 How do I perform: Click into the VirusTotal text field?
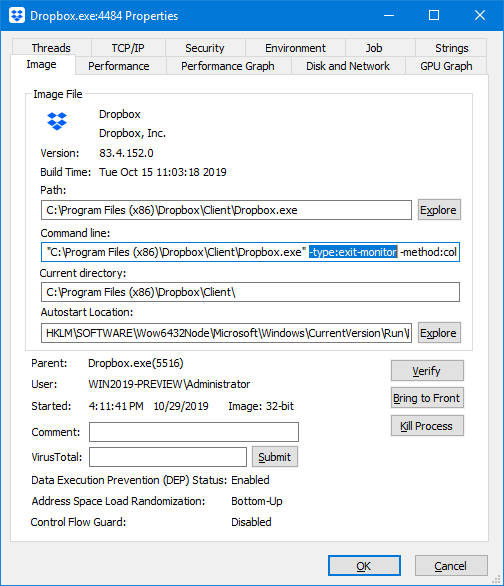(168, 457)
